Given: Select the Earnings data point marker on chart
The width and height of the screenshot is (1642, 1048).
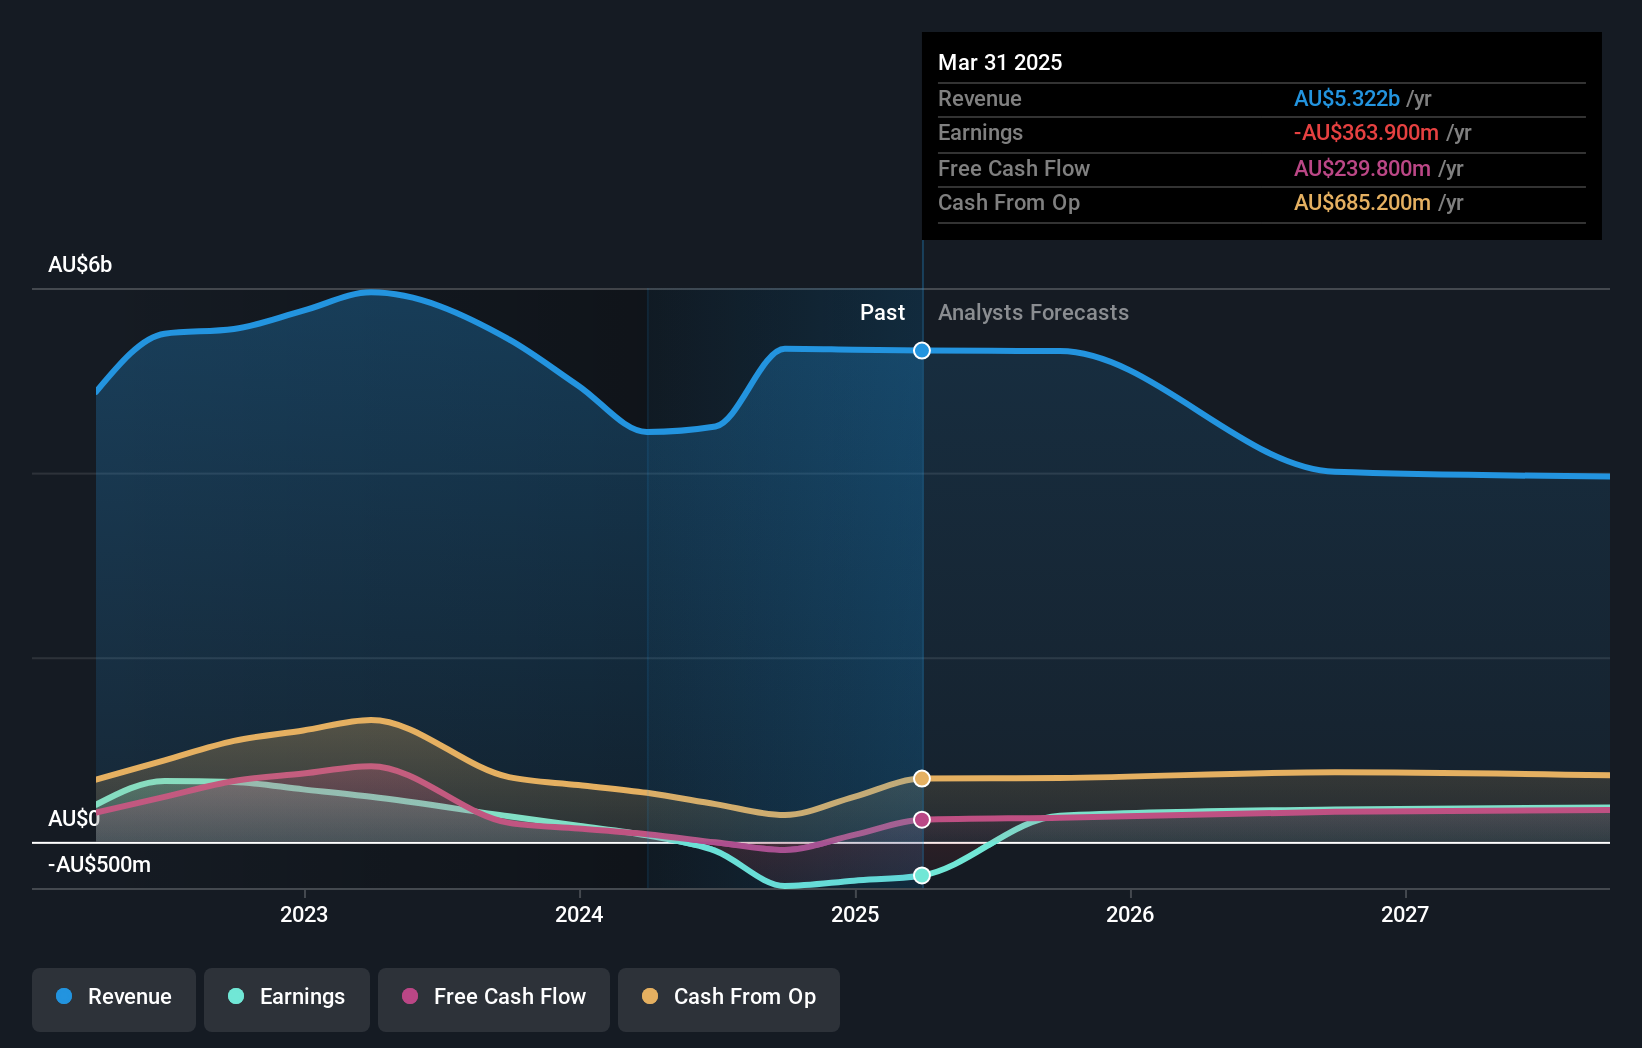Looking at the screenshot, I should tap(921, 876).
